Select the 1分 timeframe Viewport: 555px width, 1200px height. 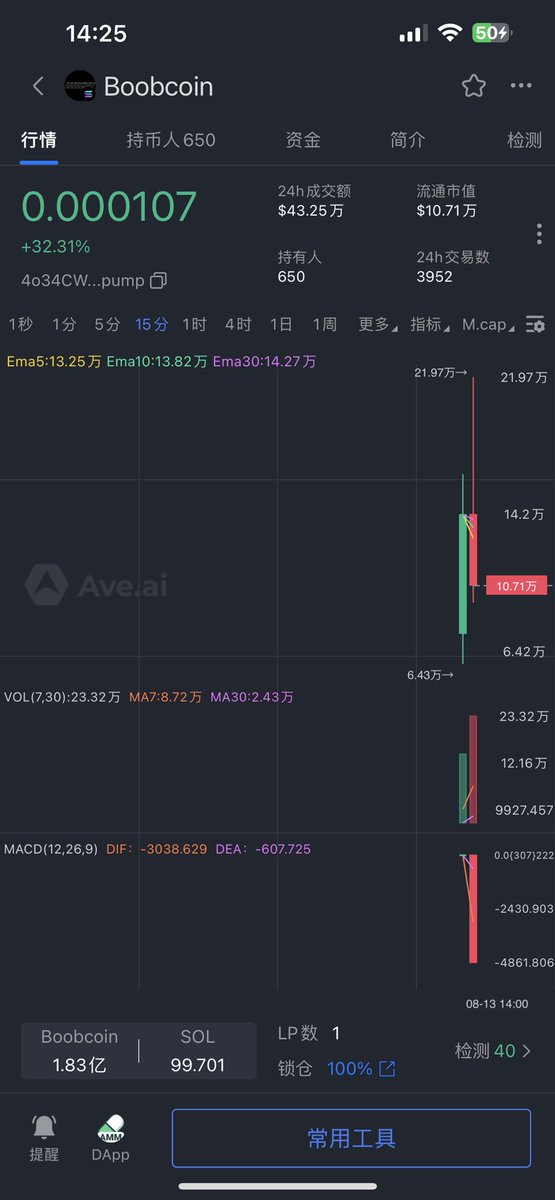pyautogui.click(x=64, y=324)
